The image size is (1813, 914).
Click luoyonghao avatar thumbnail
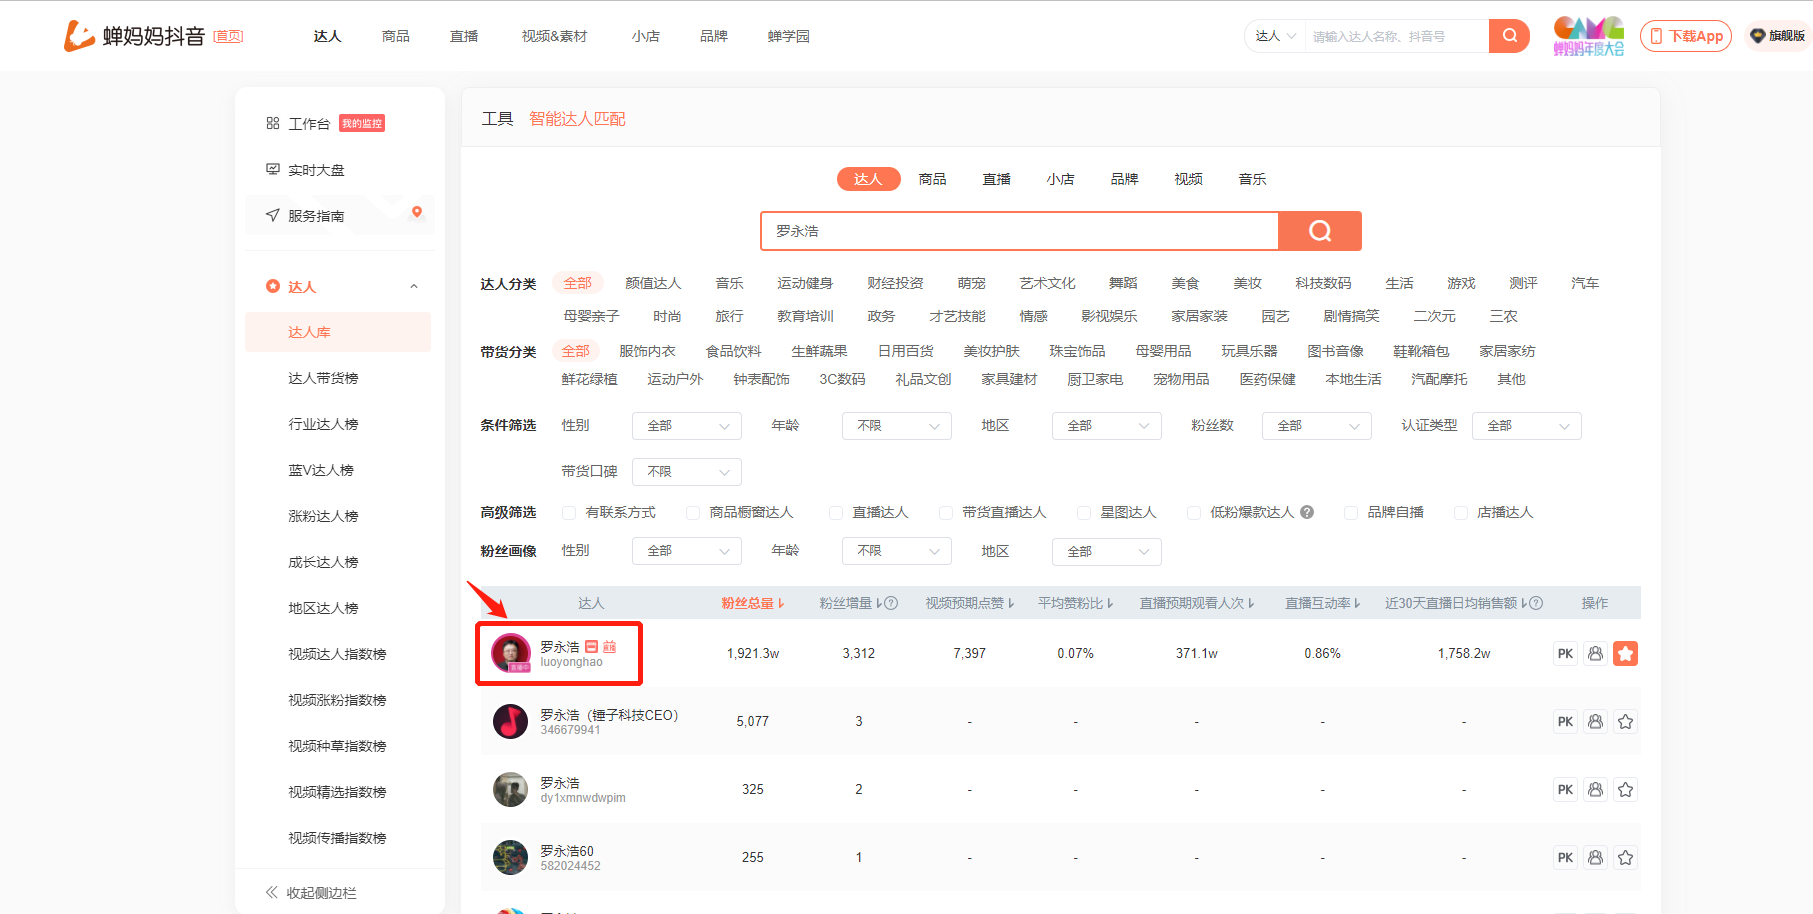click(511, 653)
